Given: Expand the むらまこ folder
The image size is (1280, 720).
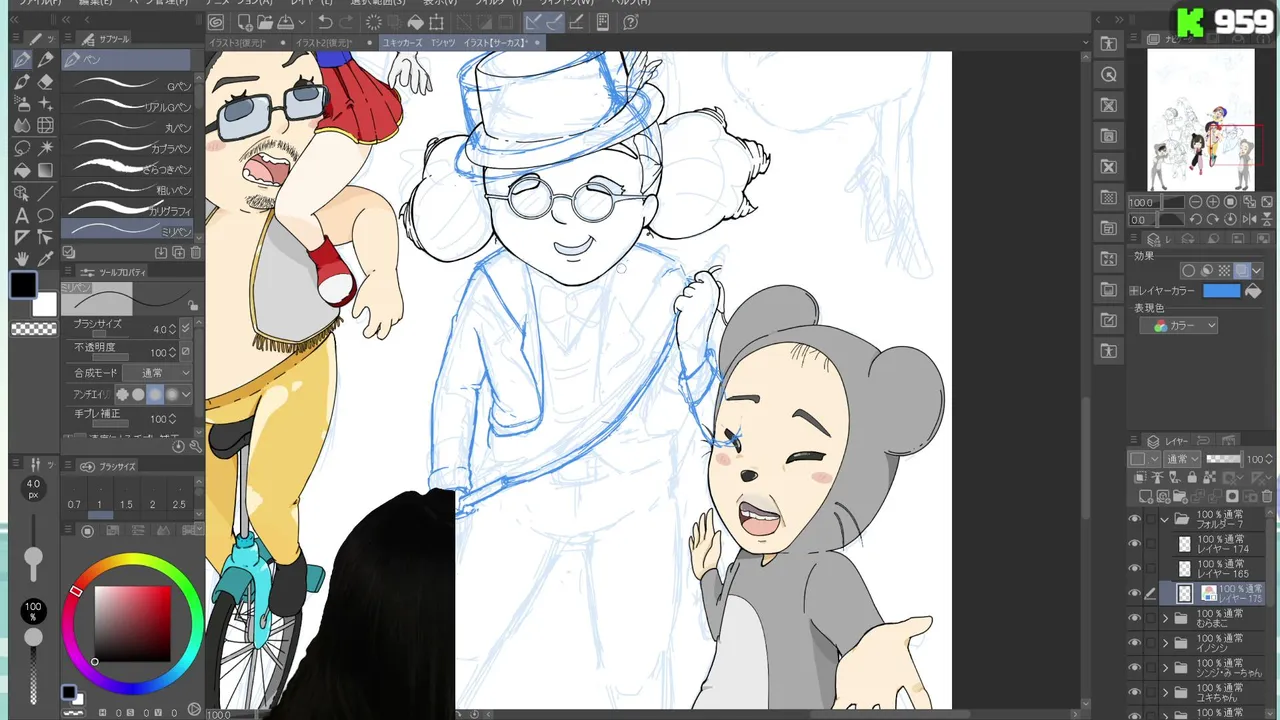Looking at the screenshot, I should [x=1164, y=619].
